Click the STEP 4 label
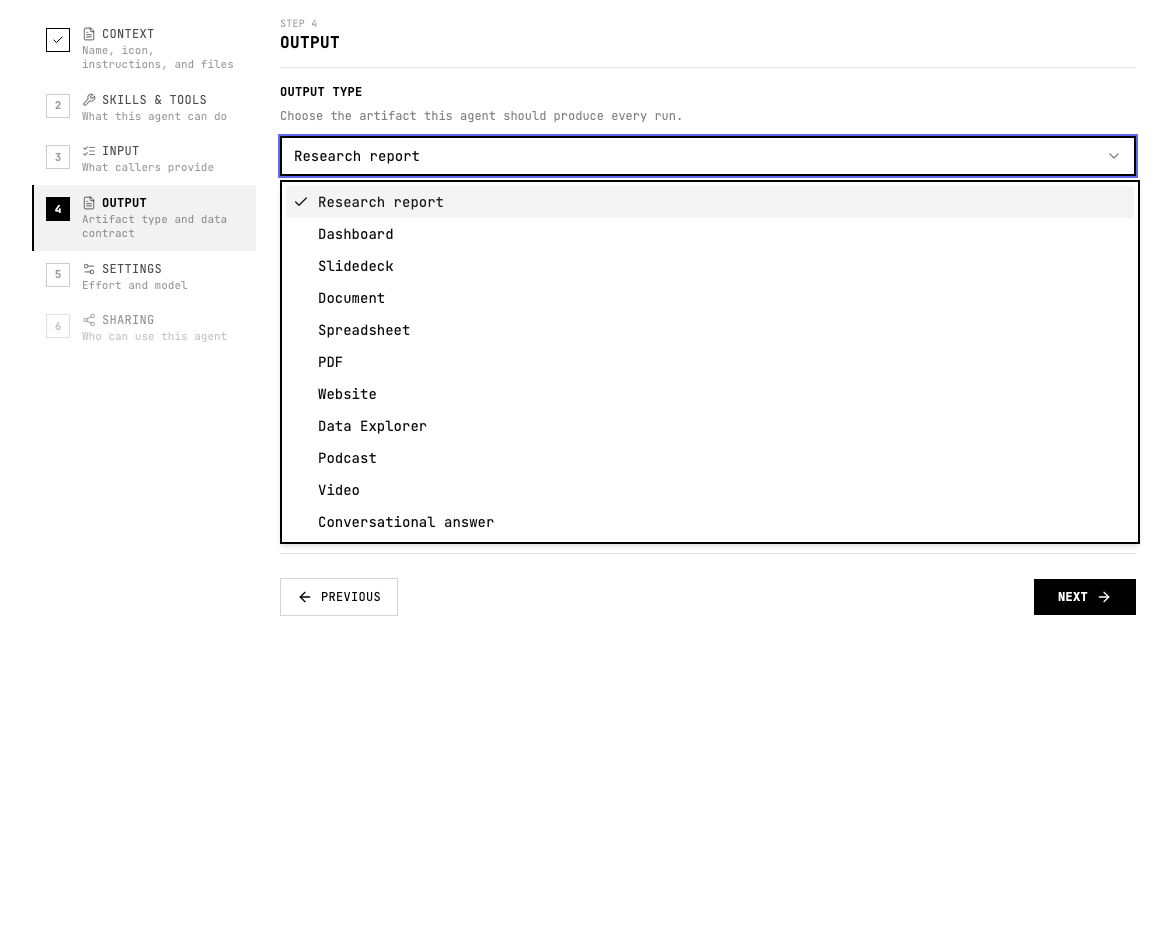Screen dimensions: 1160x950 299,24
